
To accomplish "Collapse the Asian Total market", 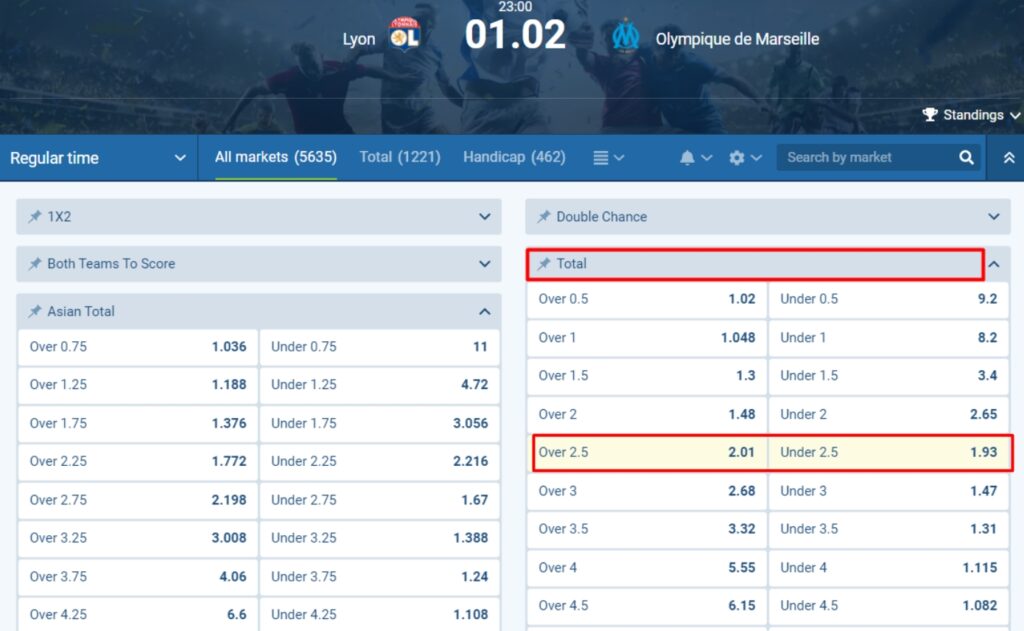I will tap(485, 311).
